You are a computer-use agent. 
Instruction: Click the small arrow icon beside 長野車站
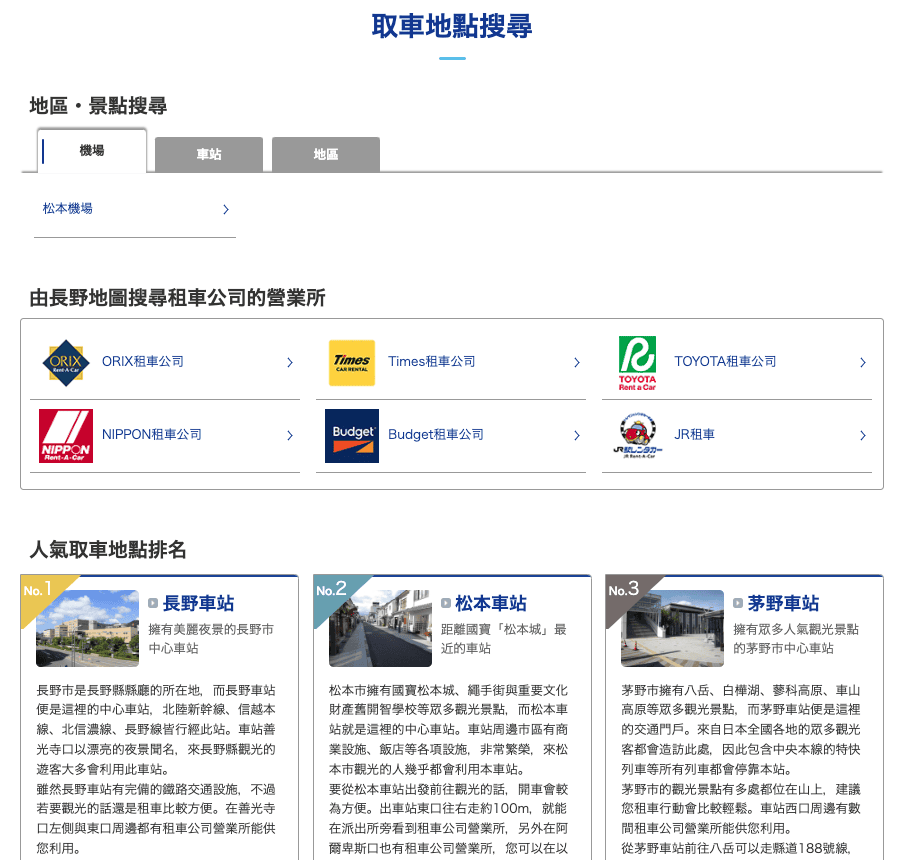tap(153, 603)
